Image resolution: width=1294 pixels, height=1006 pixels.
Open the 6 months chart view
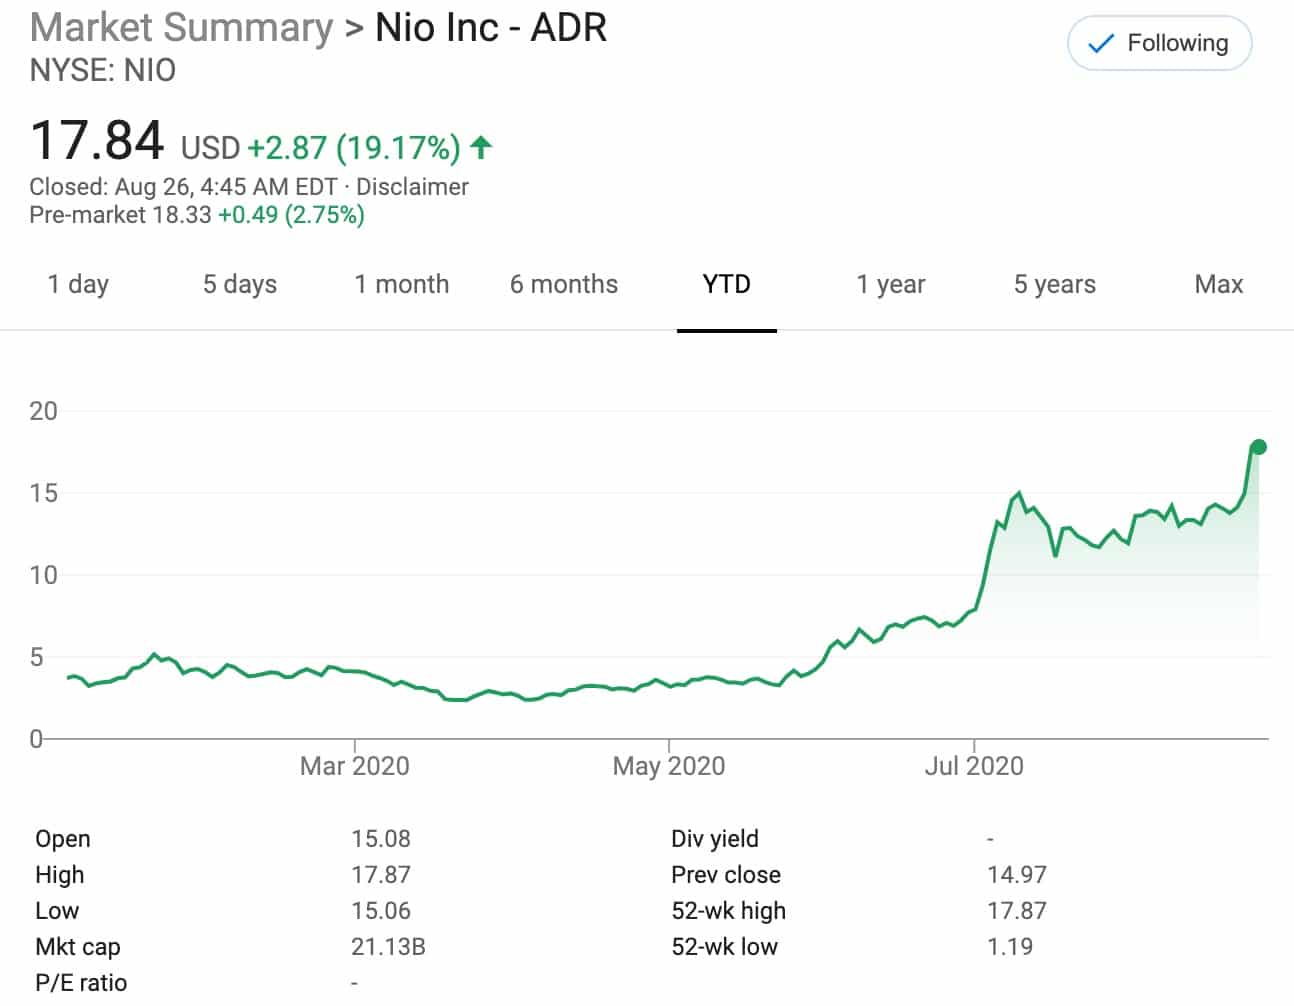click(x=564, y=285)
